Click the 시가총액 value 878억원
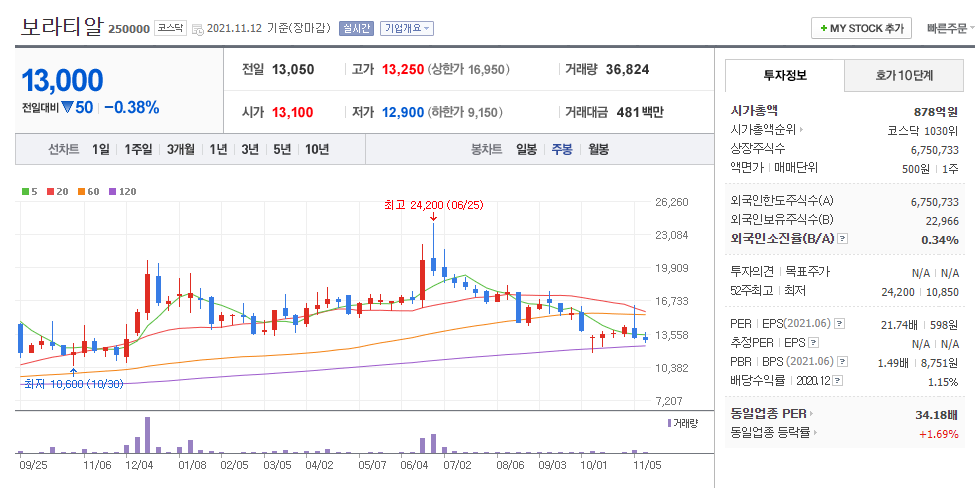This screenshot has height=488, width=980. pos(936,112)
